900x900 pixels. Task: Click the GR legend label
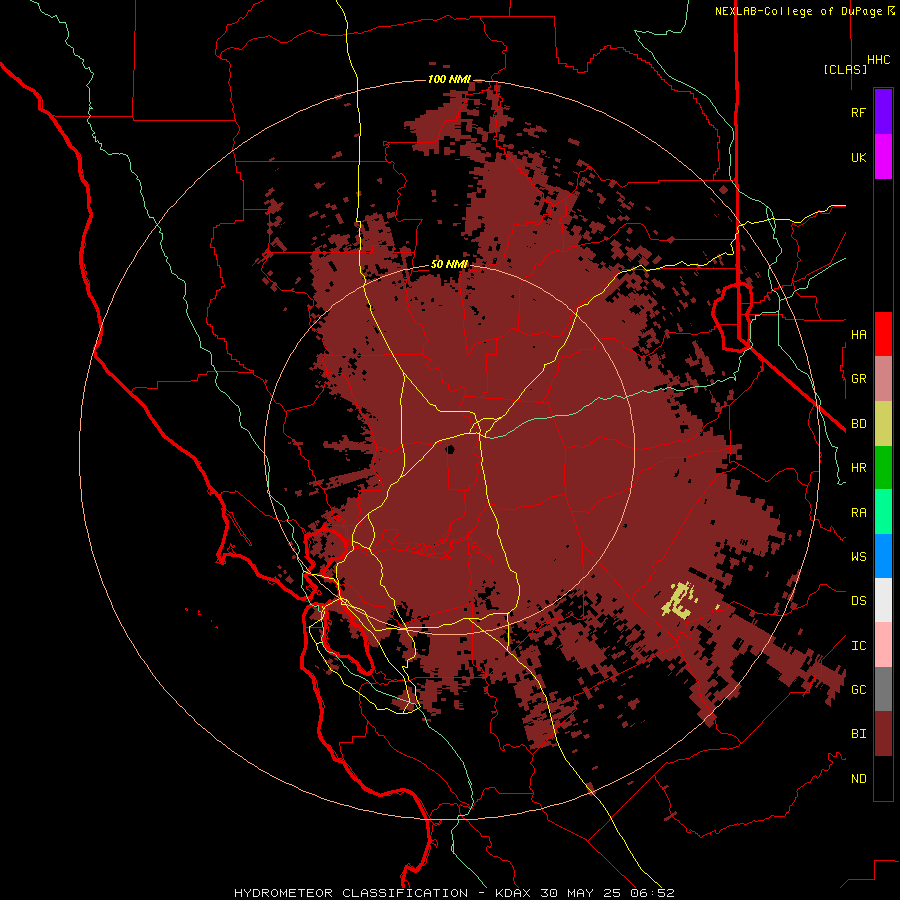[858, 379]
